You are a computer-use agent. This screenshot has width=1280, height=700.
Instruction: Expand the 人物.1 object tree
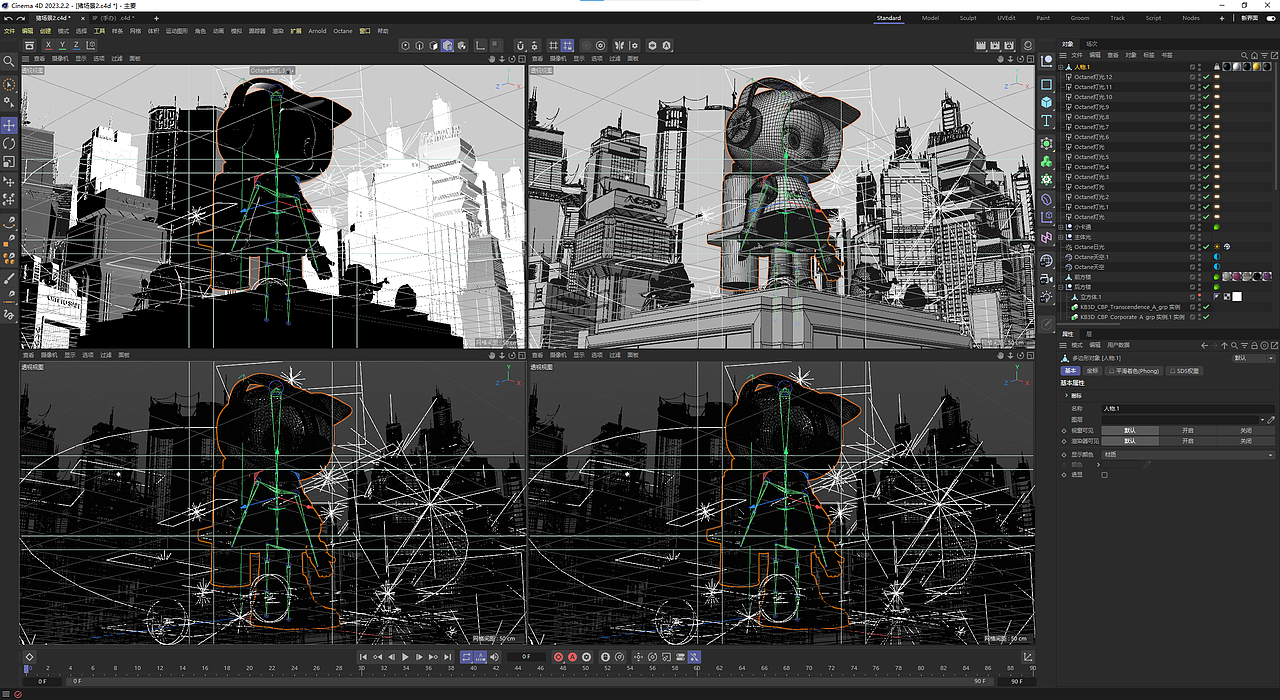click(1060, 67)
